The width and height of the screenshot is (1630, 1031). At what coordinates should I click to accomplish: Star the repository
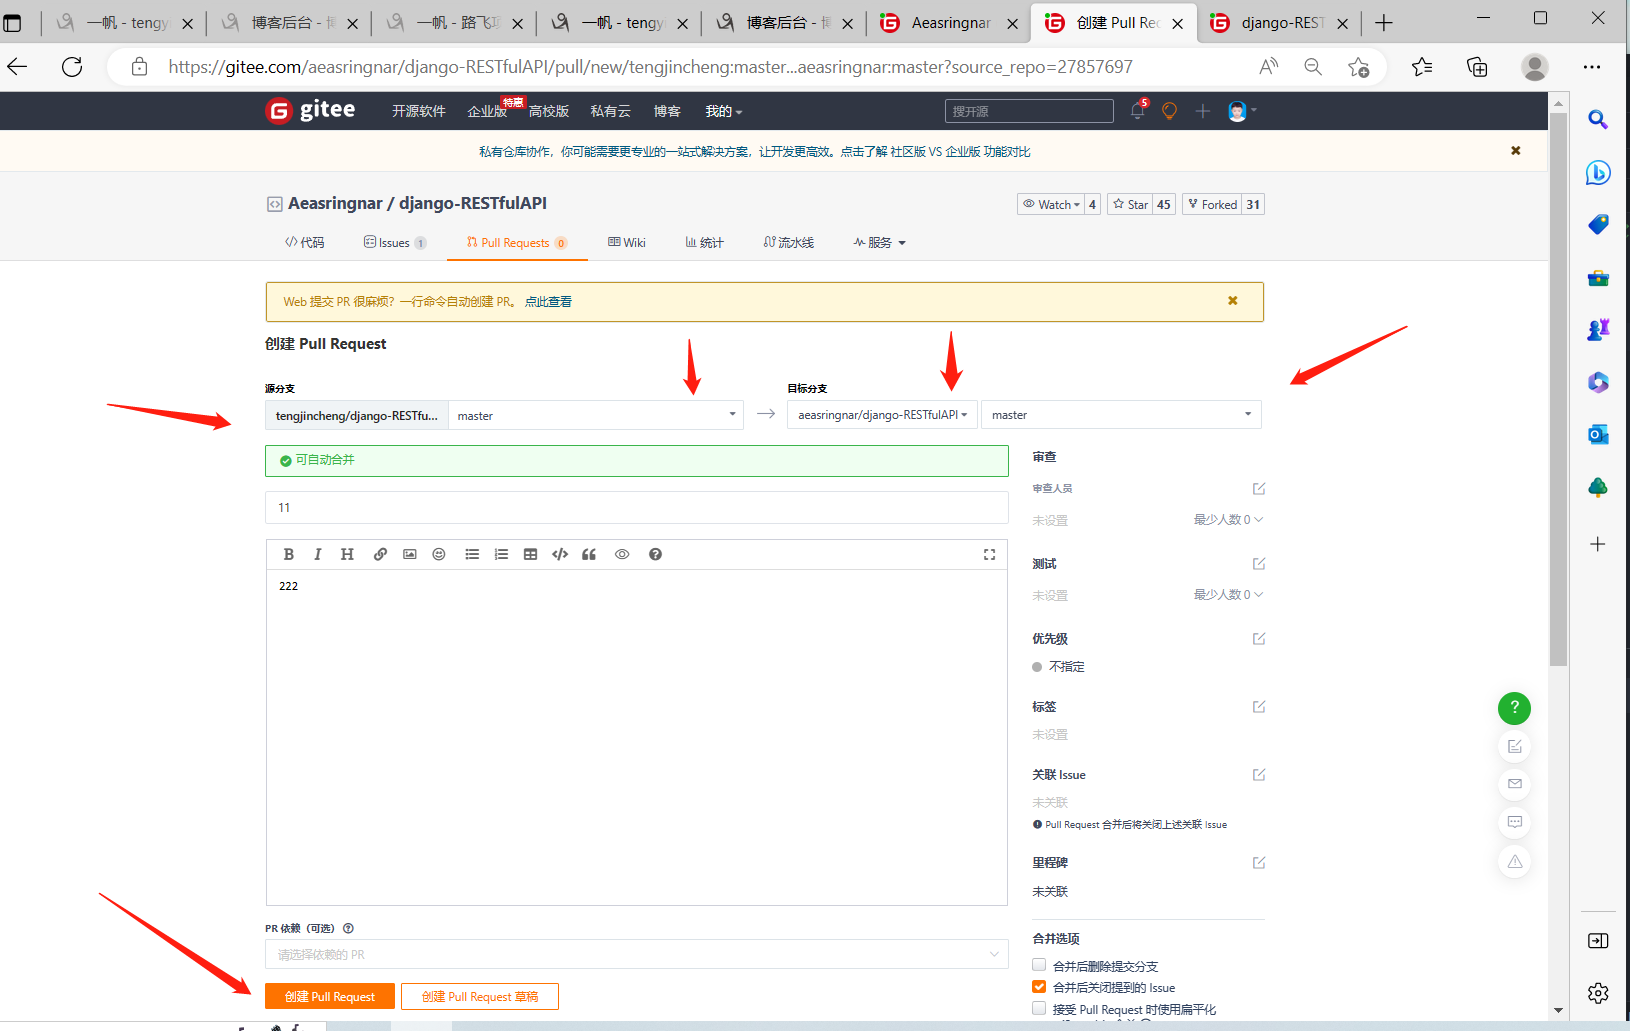[1130, 204]
